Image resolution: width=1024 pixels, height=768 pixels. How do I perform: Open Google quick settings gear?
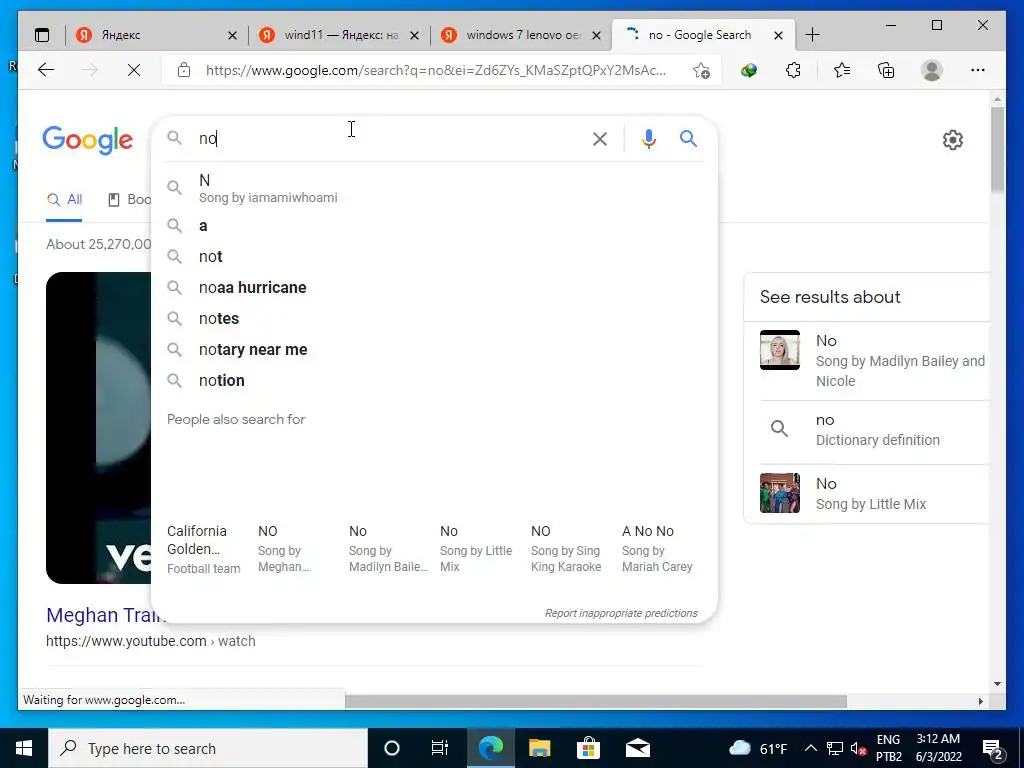click(953, 140)
